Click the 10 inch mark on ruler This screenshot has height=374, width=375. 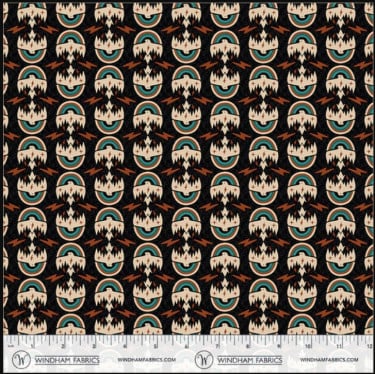click(x=308, y=346)
